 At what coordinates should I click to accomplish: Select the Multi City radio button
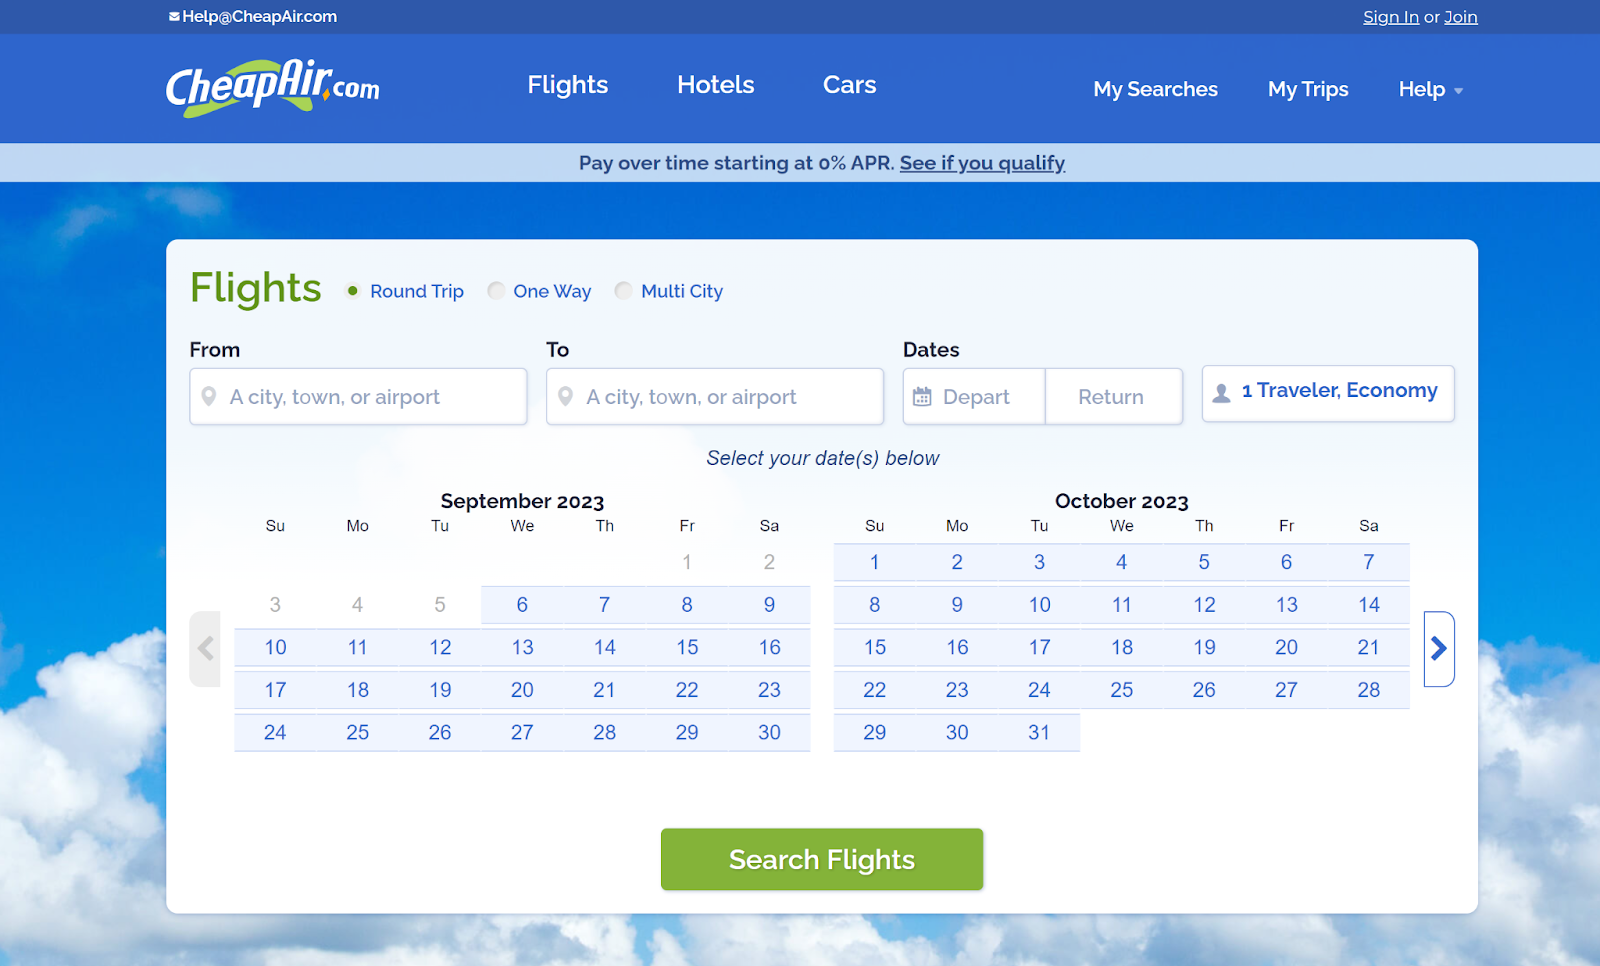(x=623, y=291)
